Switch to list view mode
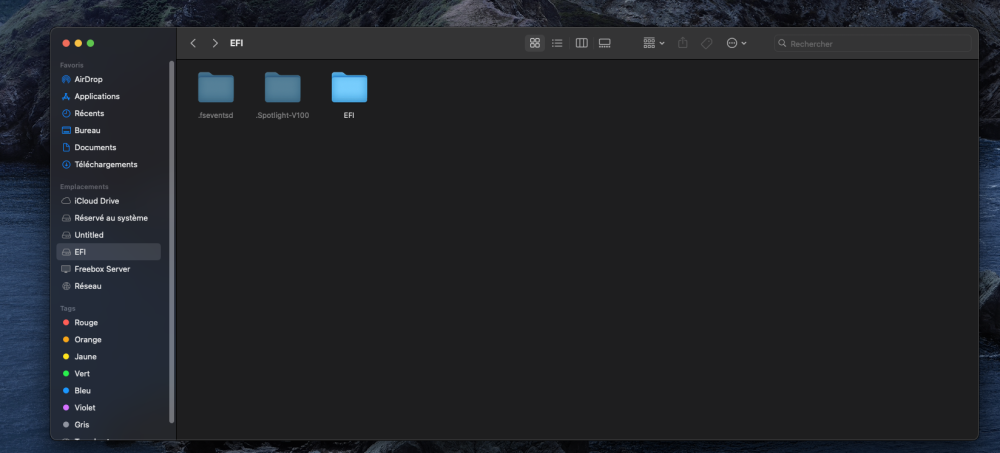The height and width of the screenshot is (453, 1000). (557, 43)
